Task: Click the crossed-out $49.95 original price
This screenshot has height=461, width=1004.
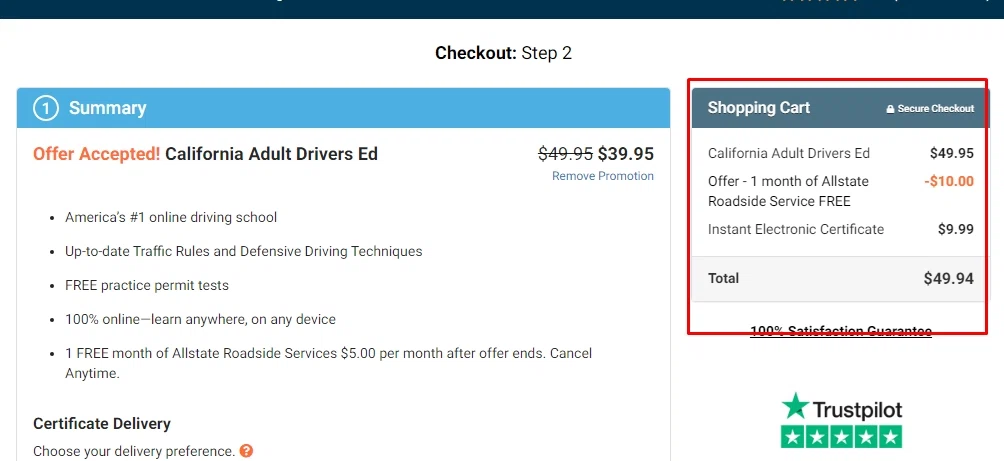Action: click(x=565, y=154)
